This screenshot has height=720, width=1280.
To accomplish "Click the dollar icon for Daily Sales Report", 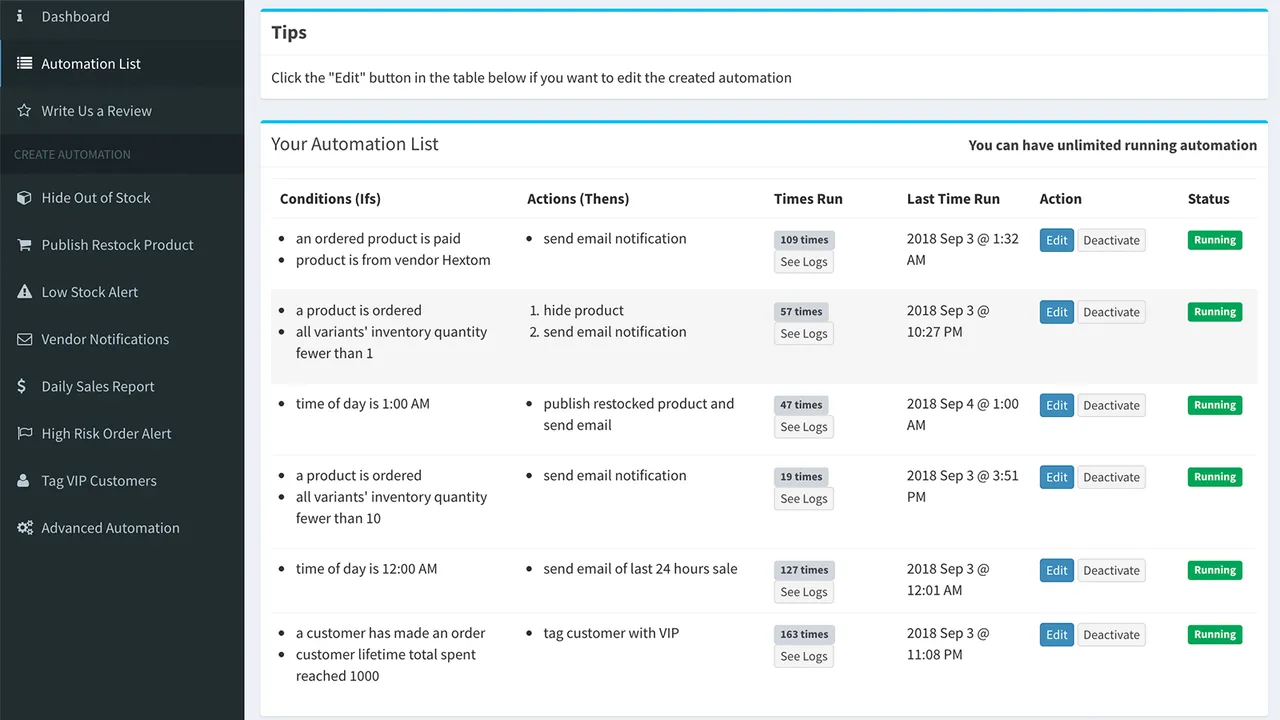I will pyautogui.click(x=23, y=385).
